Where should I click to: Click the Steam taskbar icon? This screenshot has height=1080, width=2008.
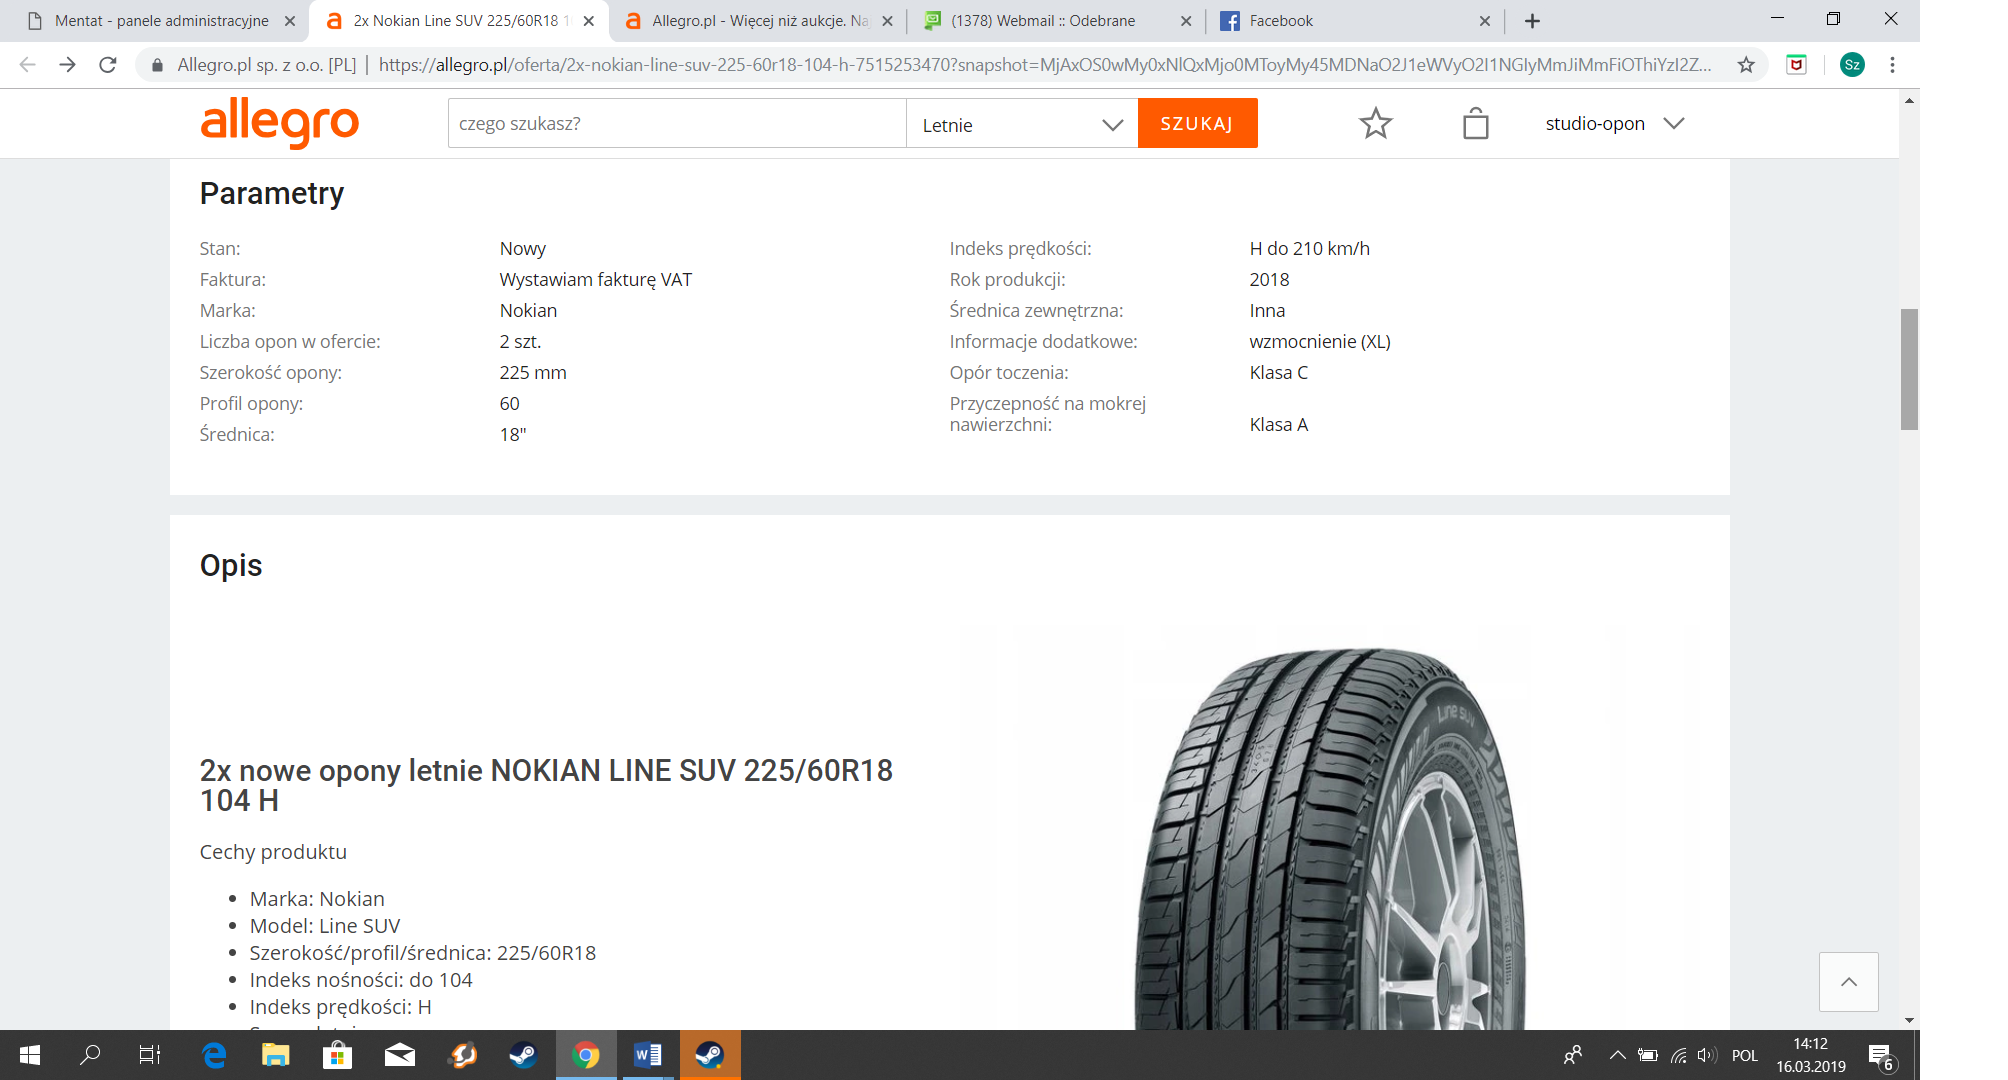tap(522, 1055)
